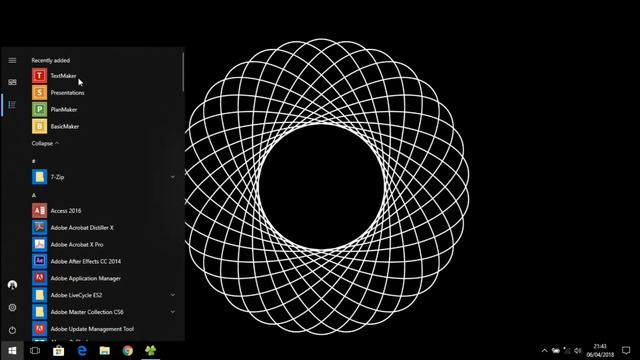
Task: Launch Presentations from recently added
Action: (x=40, y=93)
